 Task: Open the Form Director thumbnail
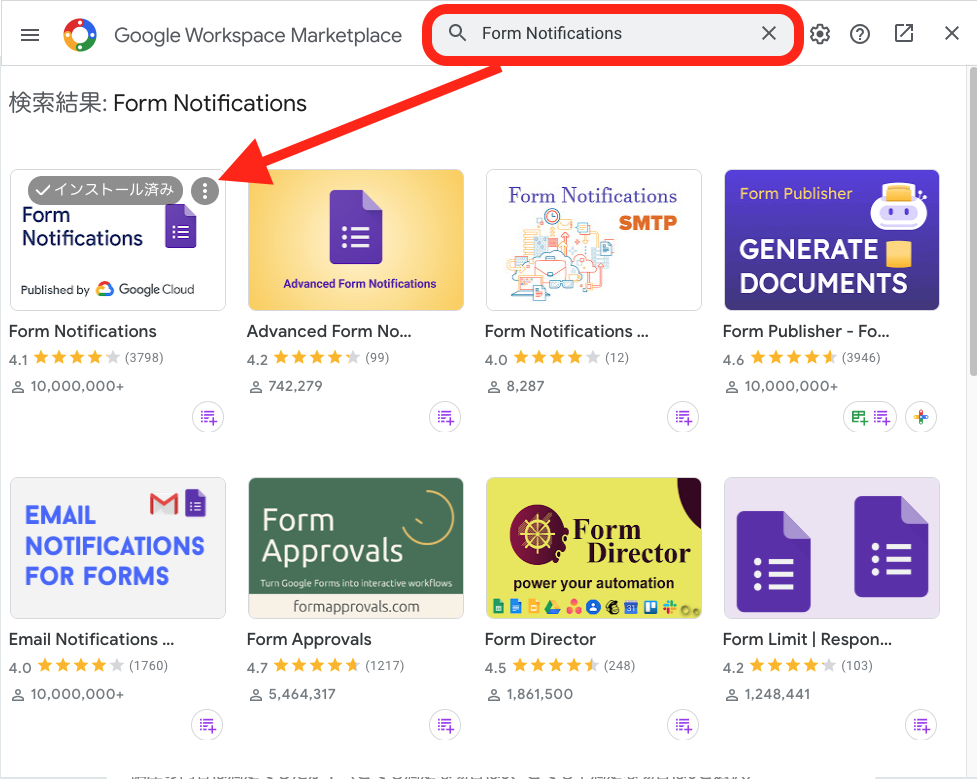[x=594, y=548]
